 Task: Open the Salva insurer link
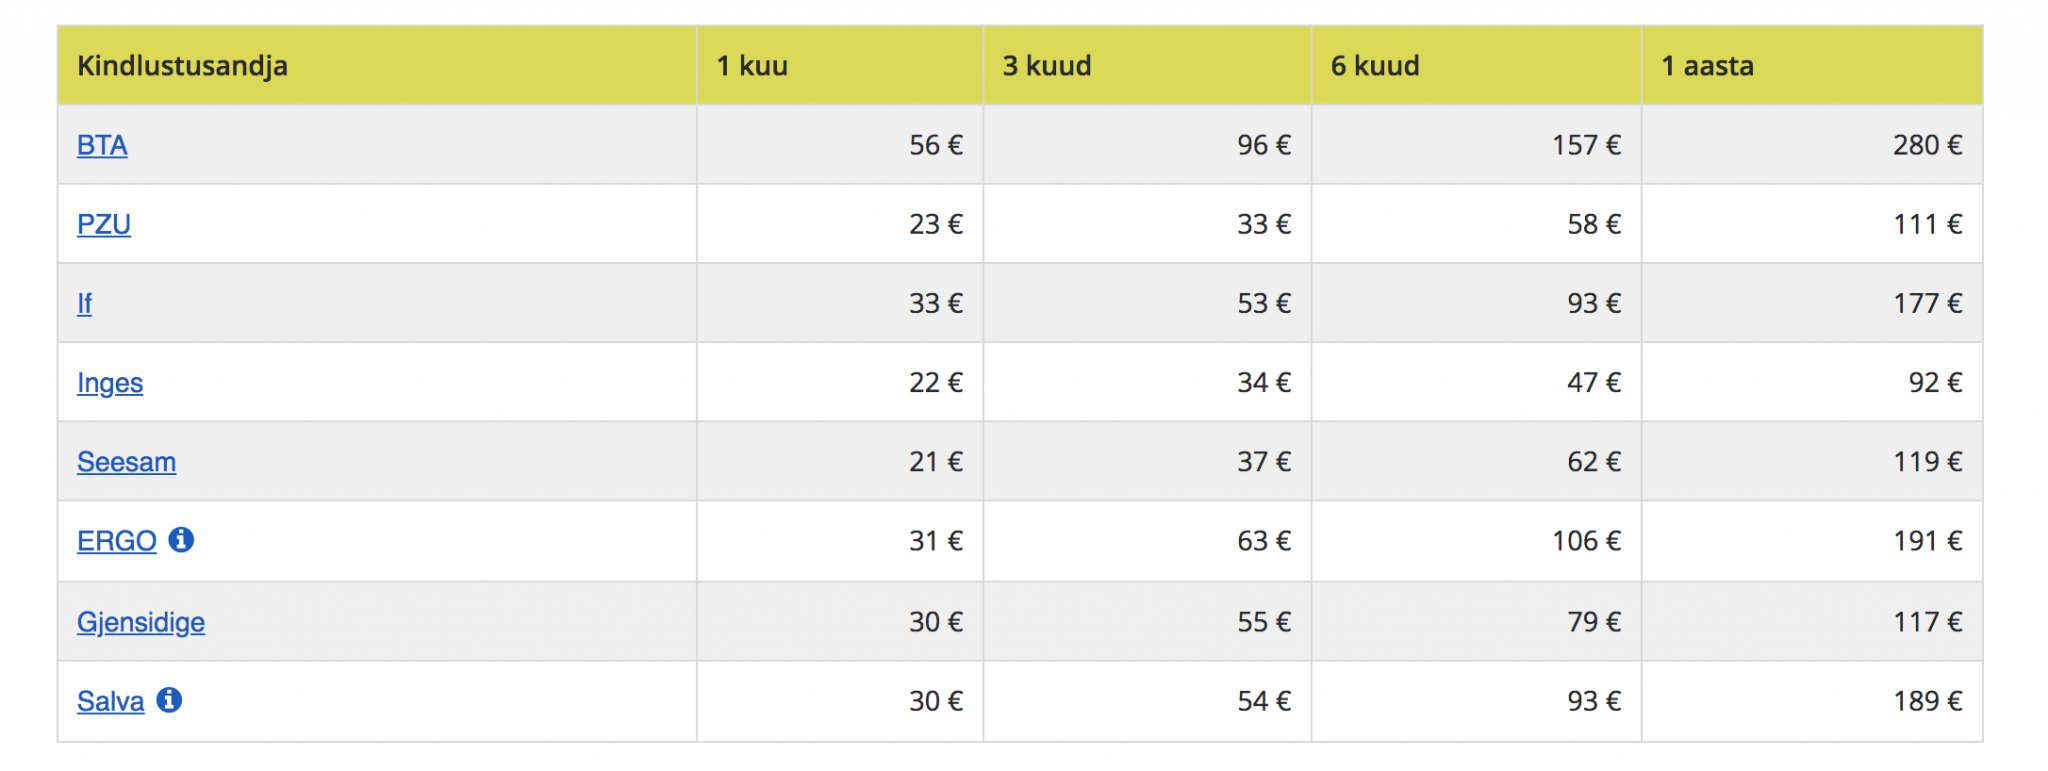(110, 702)
